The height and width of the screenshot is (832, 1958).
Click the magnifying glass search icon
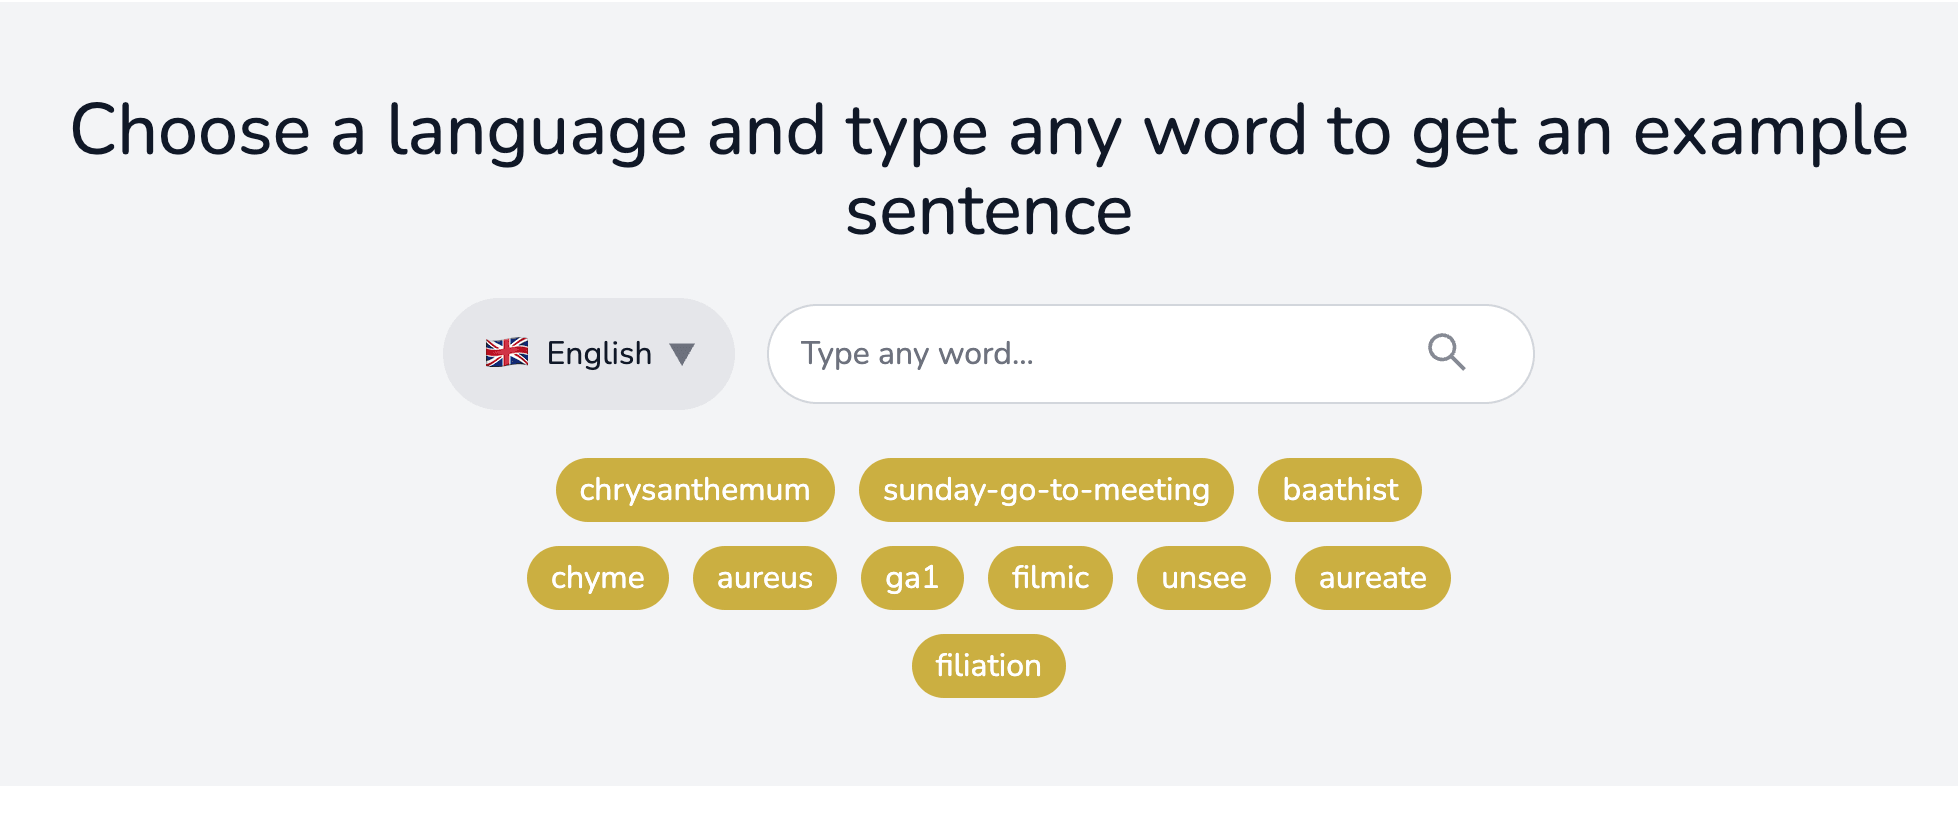[1446, 352]
